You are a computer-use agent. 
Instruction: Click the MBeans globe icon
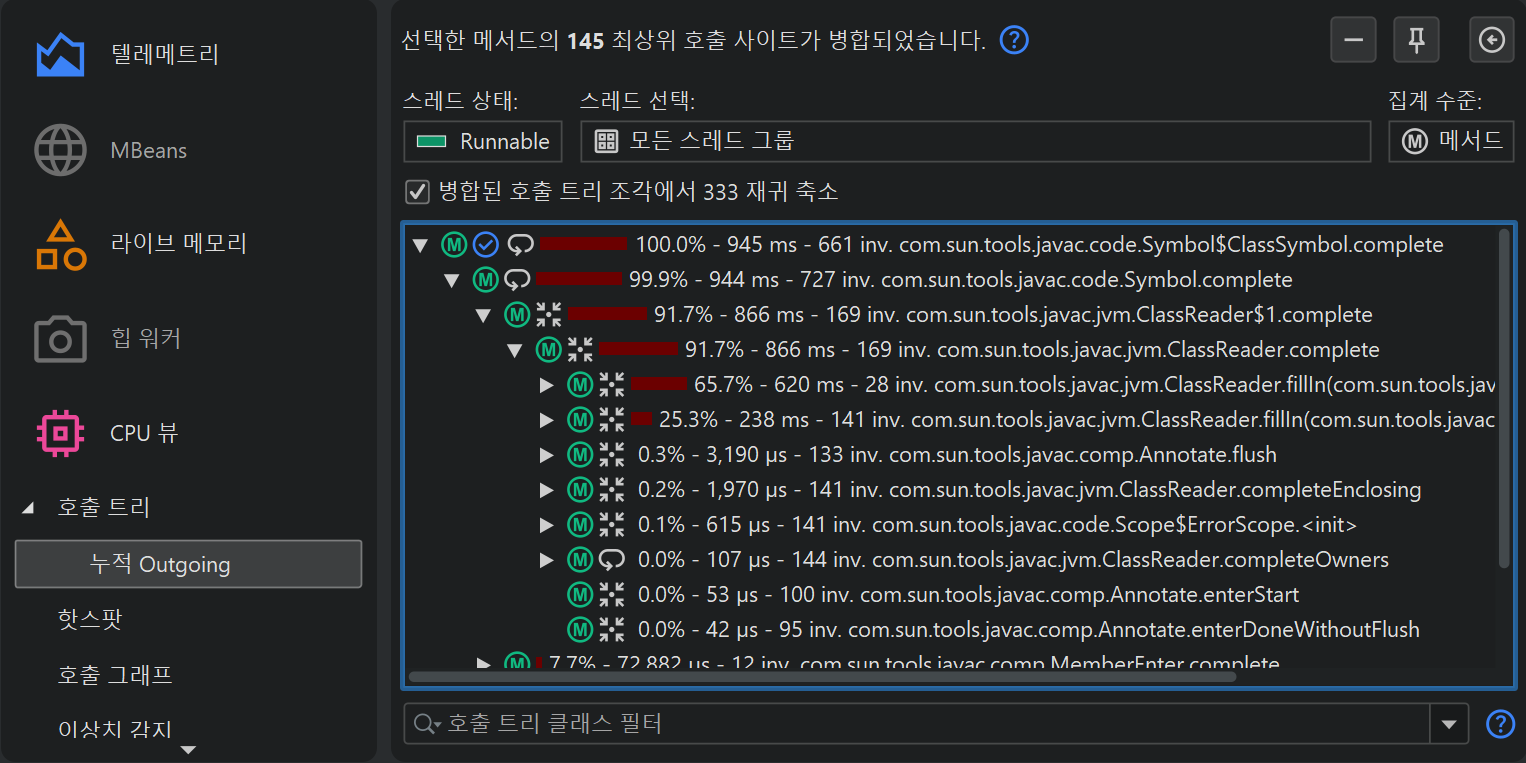click(60, 151)
